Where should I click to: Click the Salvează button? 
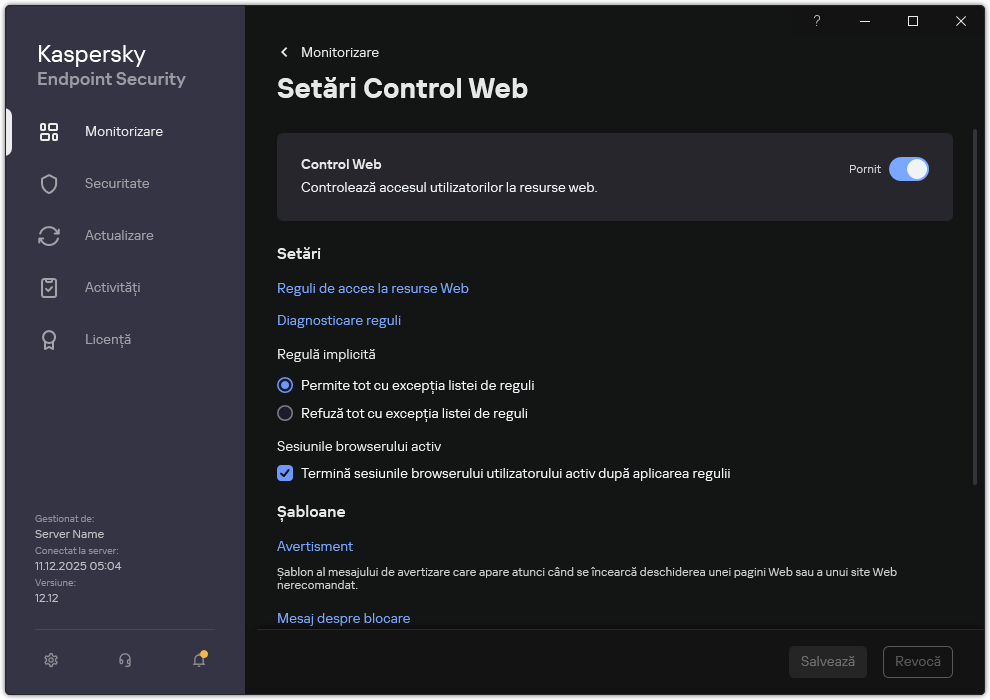point(827,661)
